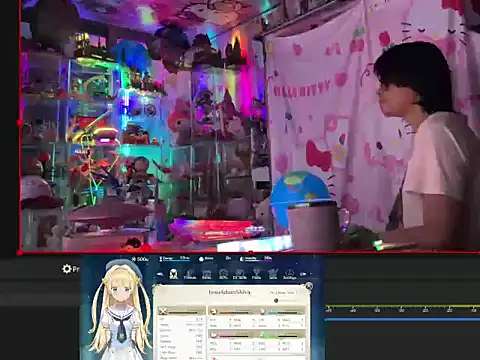Click the left arrow before the Stats tab

point(160,274)
